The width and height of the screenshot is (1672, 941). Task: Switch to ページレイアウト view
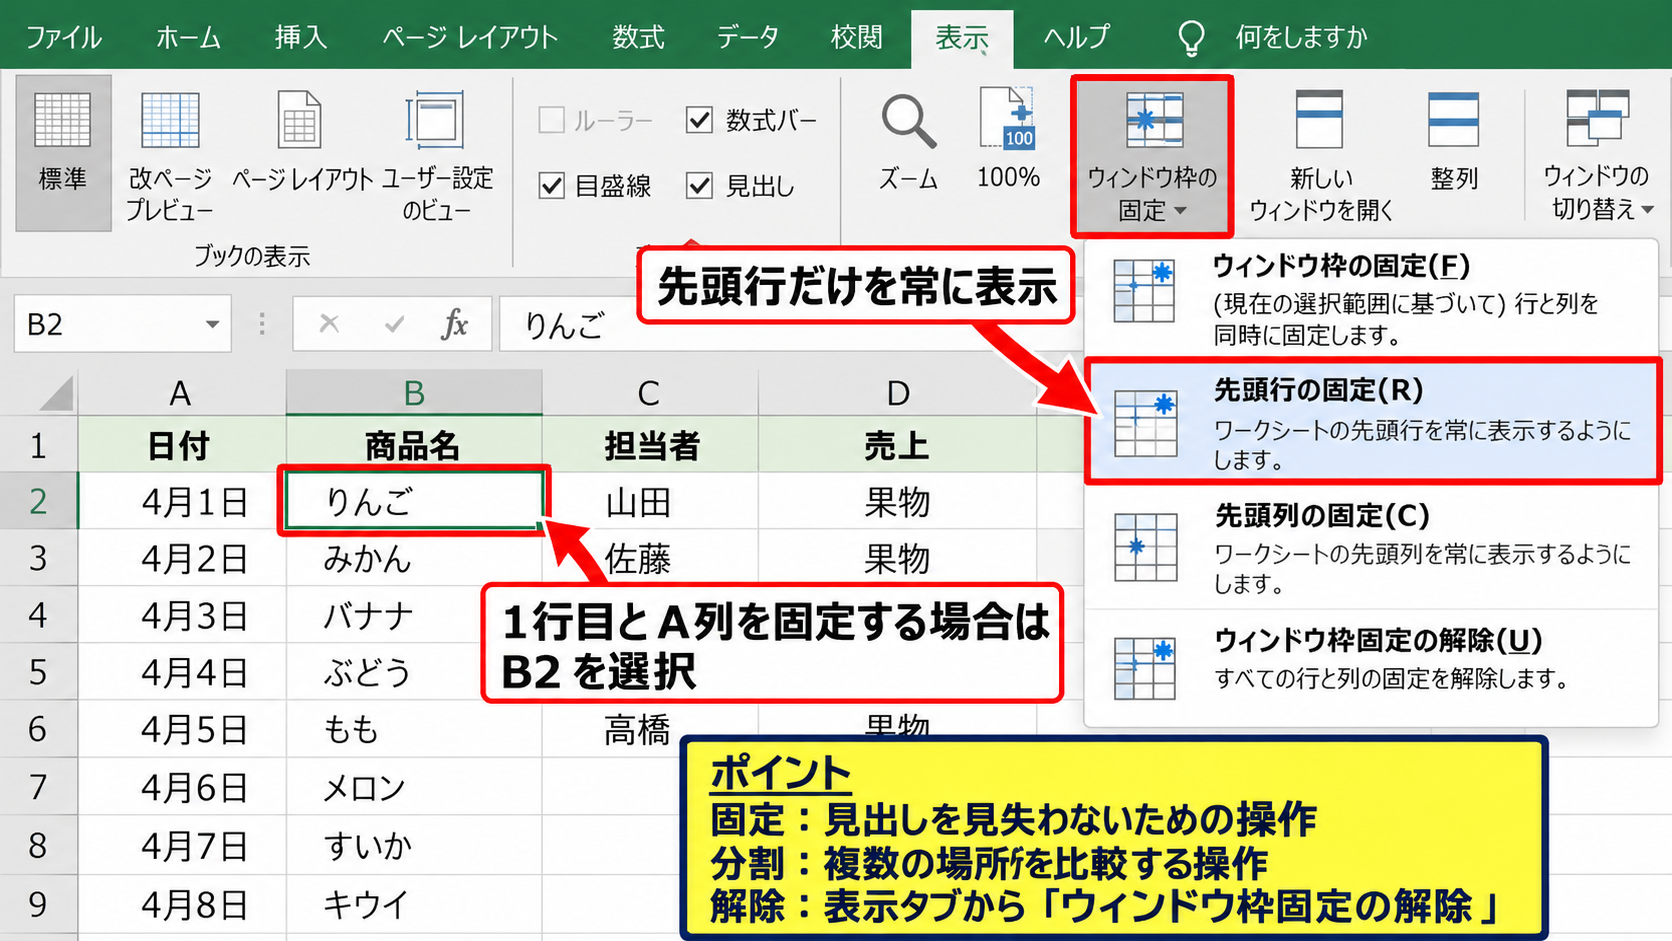(x=301, y=142)
